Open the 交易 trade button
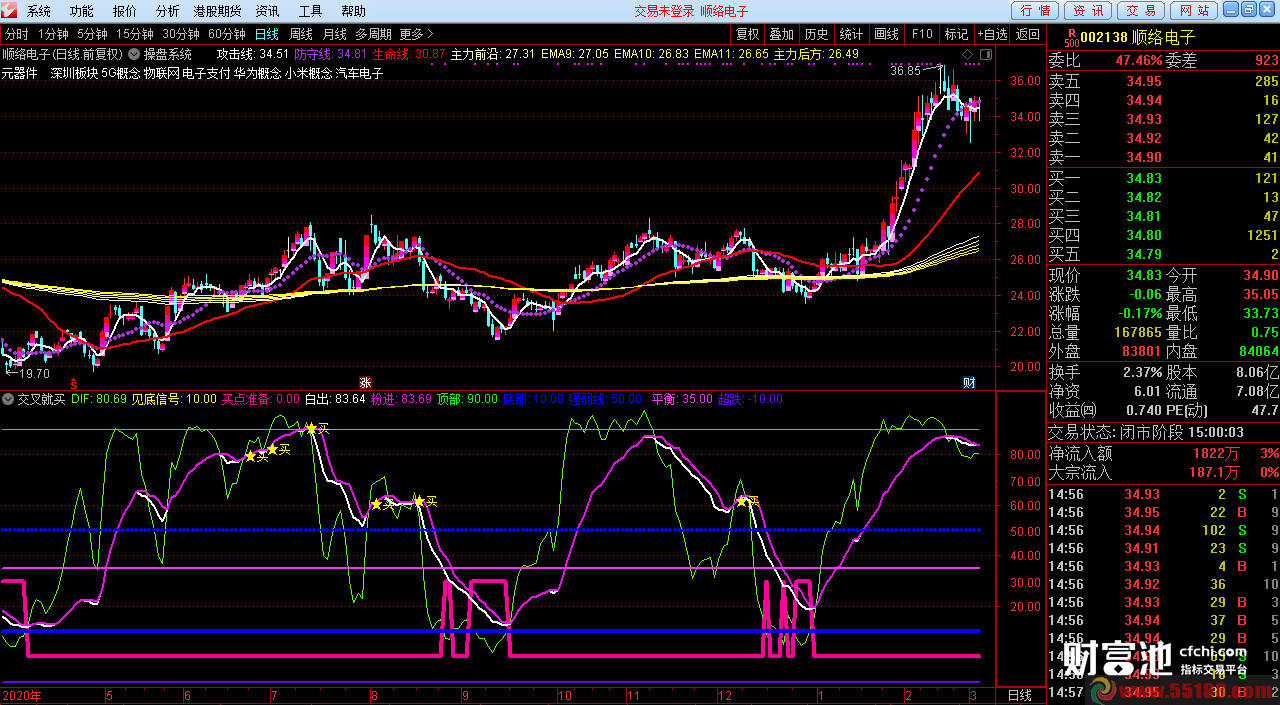The width and height of the screenshot is (1280, 705). [x=1141, y=10]
